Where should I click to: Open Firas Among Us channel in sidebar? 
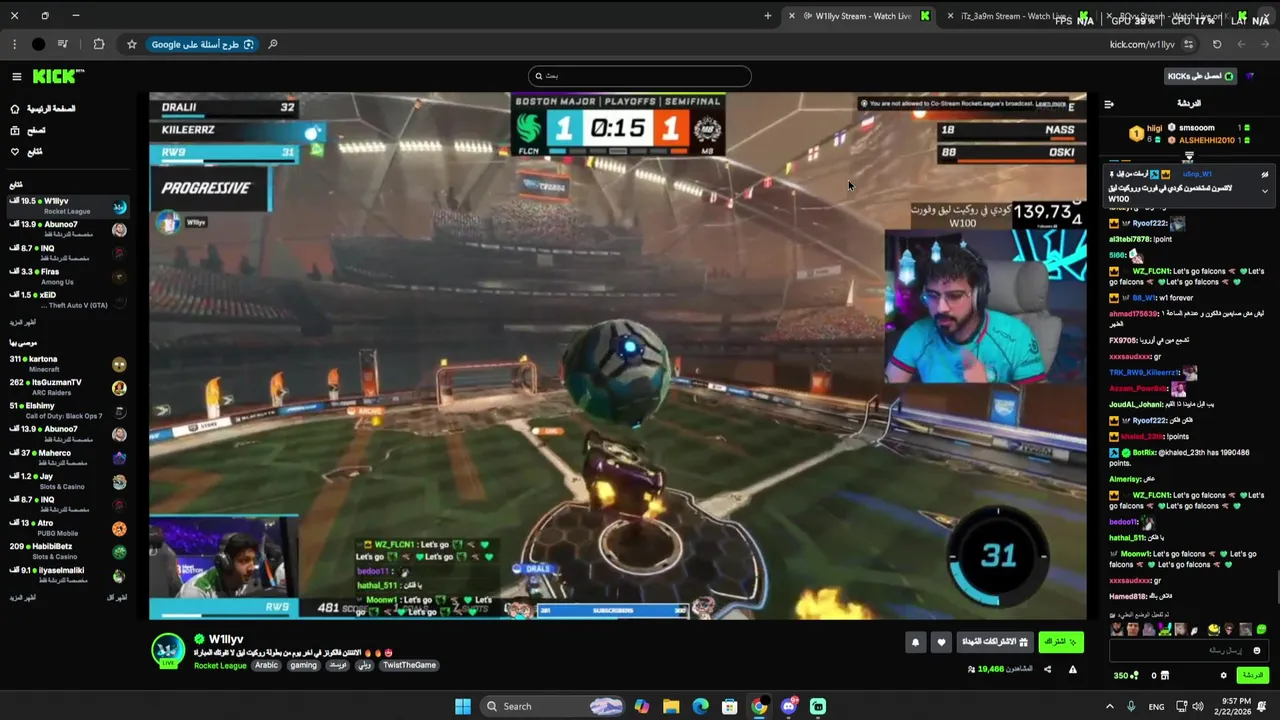click(x=68, y=277)
